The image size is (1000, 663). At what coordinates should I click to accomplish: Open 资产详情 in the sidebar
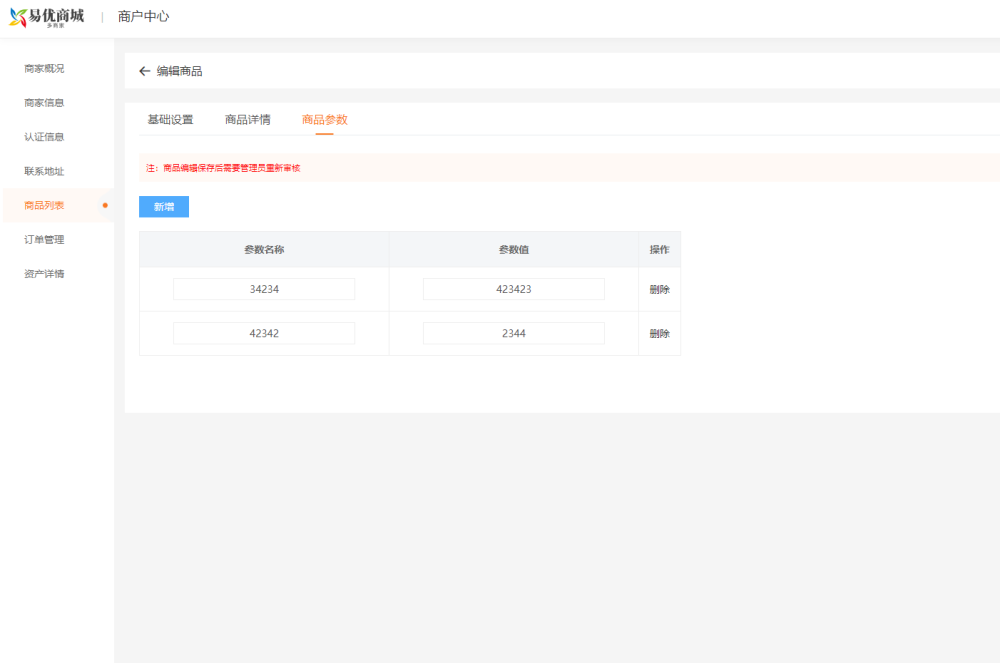(44, 274)
